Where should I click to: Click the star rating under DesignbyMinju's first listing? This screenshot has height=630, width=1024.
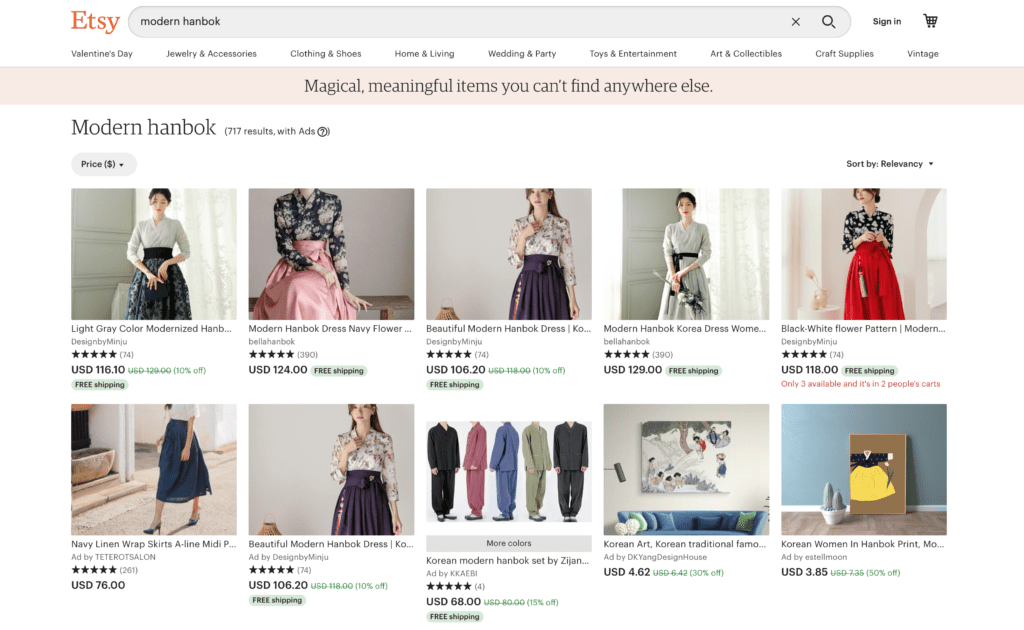tap(92, 354)
